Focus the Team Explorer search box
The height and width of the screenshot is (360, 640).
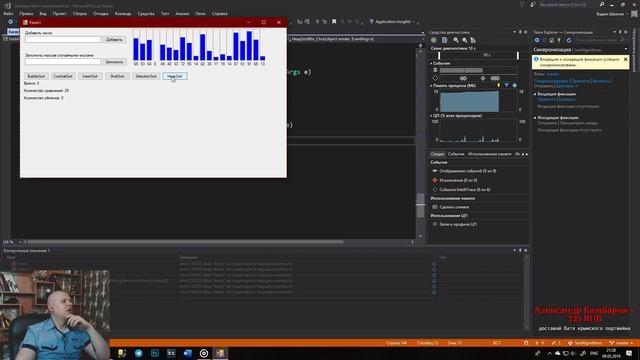600,40
